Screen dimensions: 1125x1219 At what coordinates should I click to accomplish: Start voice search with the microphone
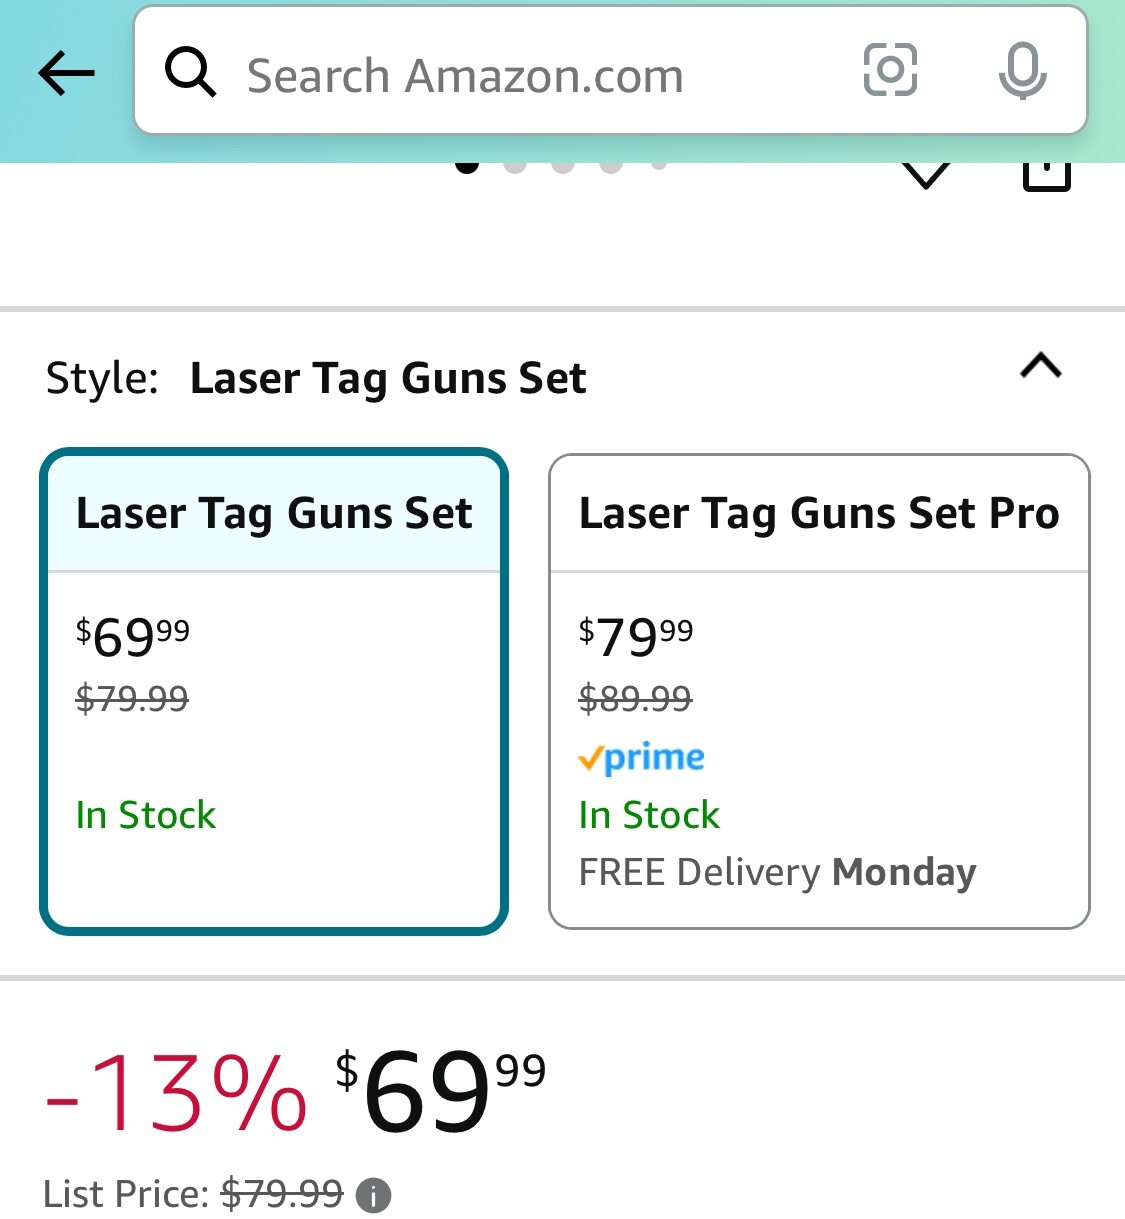[x=1022, y=71]
